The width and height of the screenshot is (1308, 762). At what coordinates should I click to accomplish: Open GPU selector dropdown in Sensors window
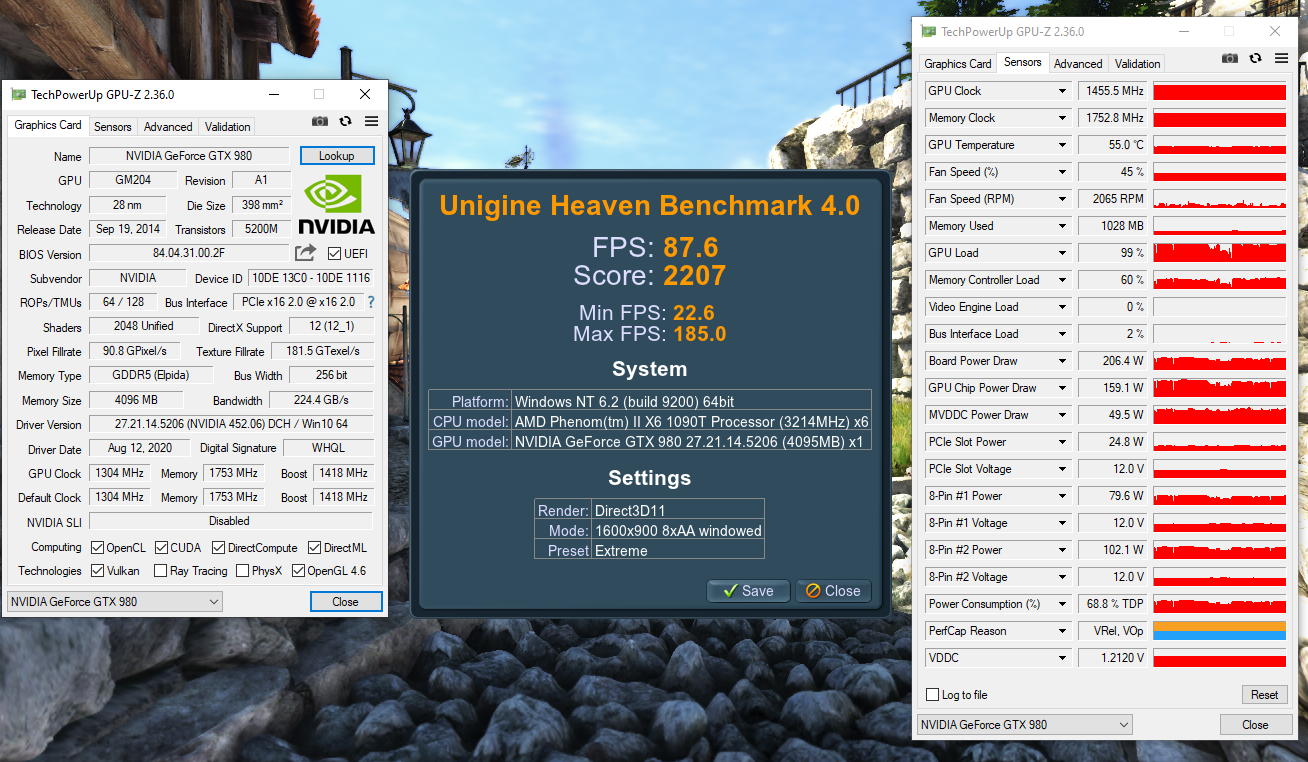point(1025,725)
